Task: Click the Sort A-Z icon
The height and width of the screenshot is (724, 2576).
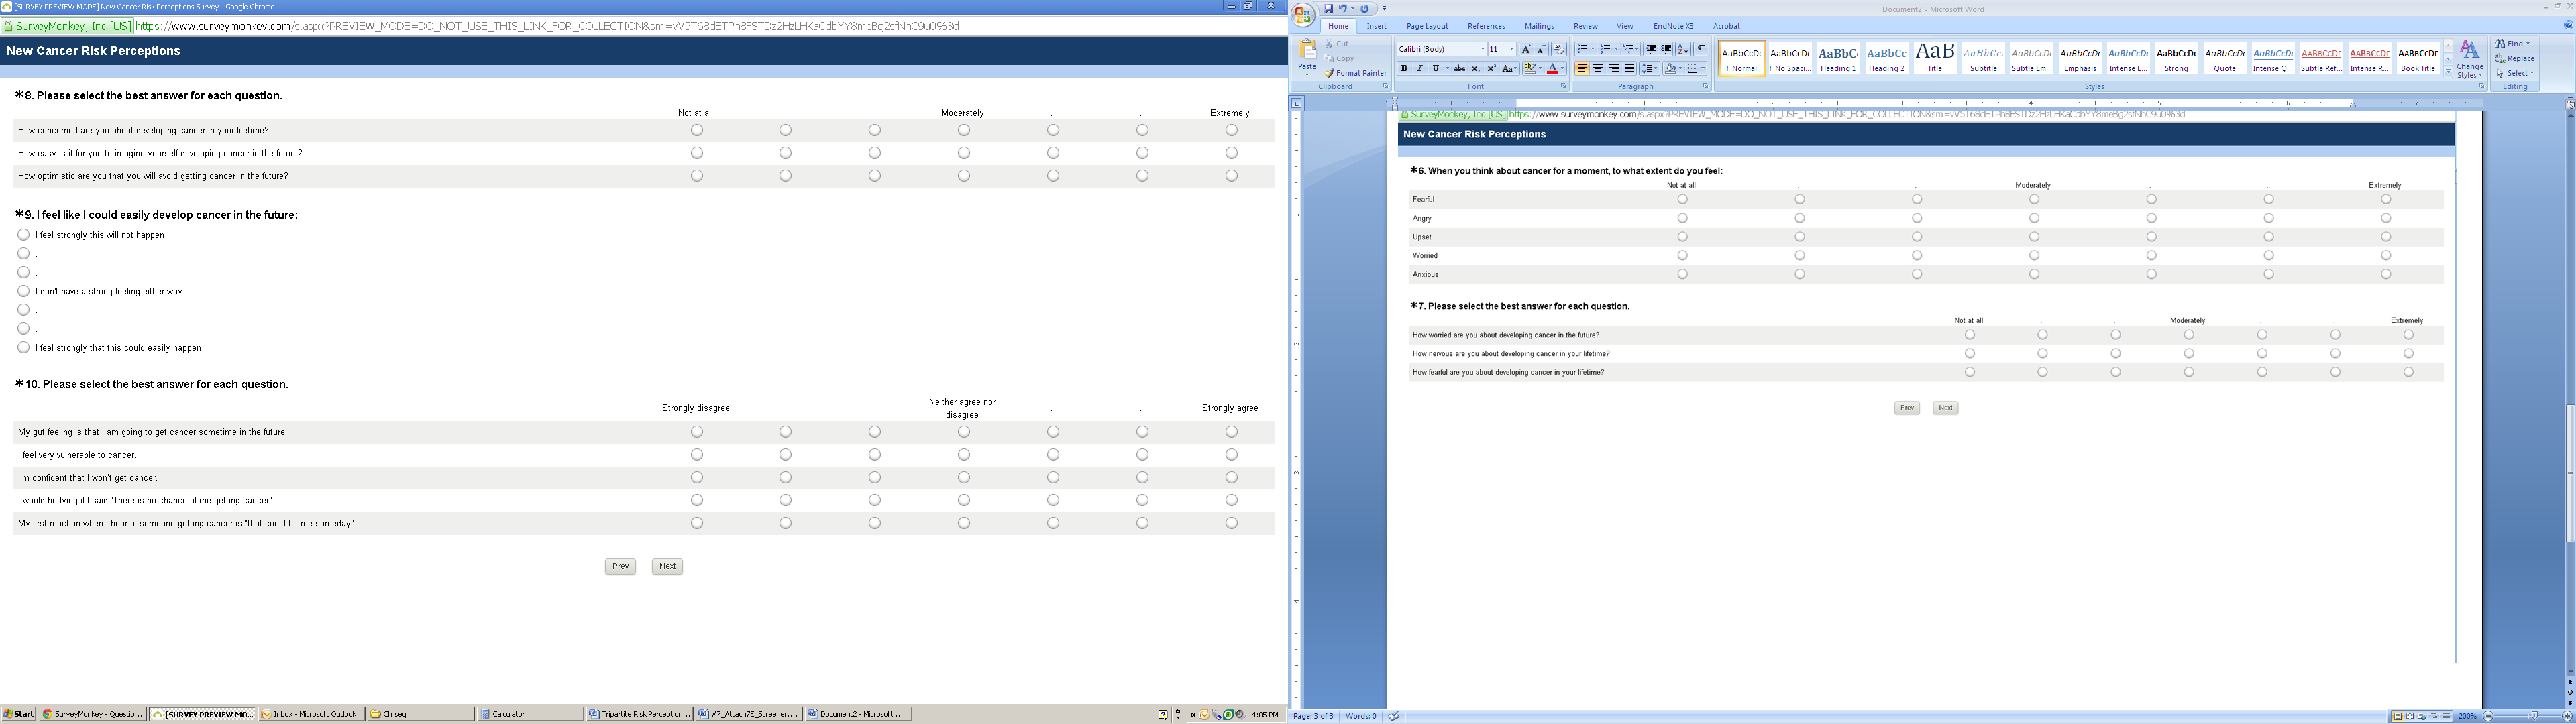Action: (x=1683, y=49)
